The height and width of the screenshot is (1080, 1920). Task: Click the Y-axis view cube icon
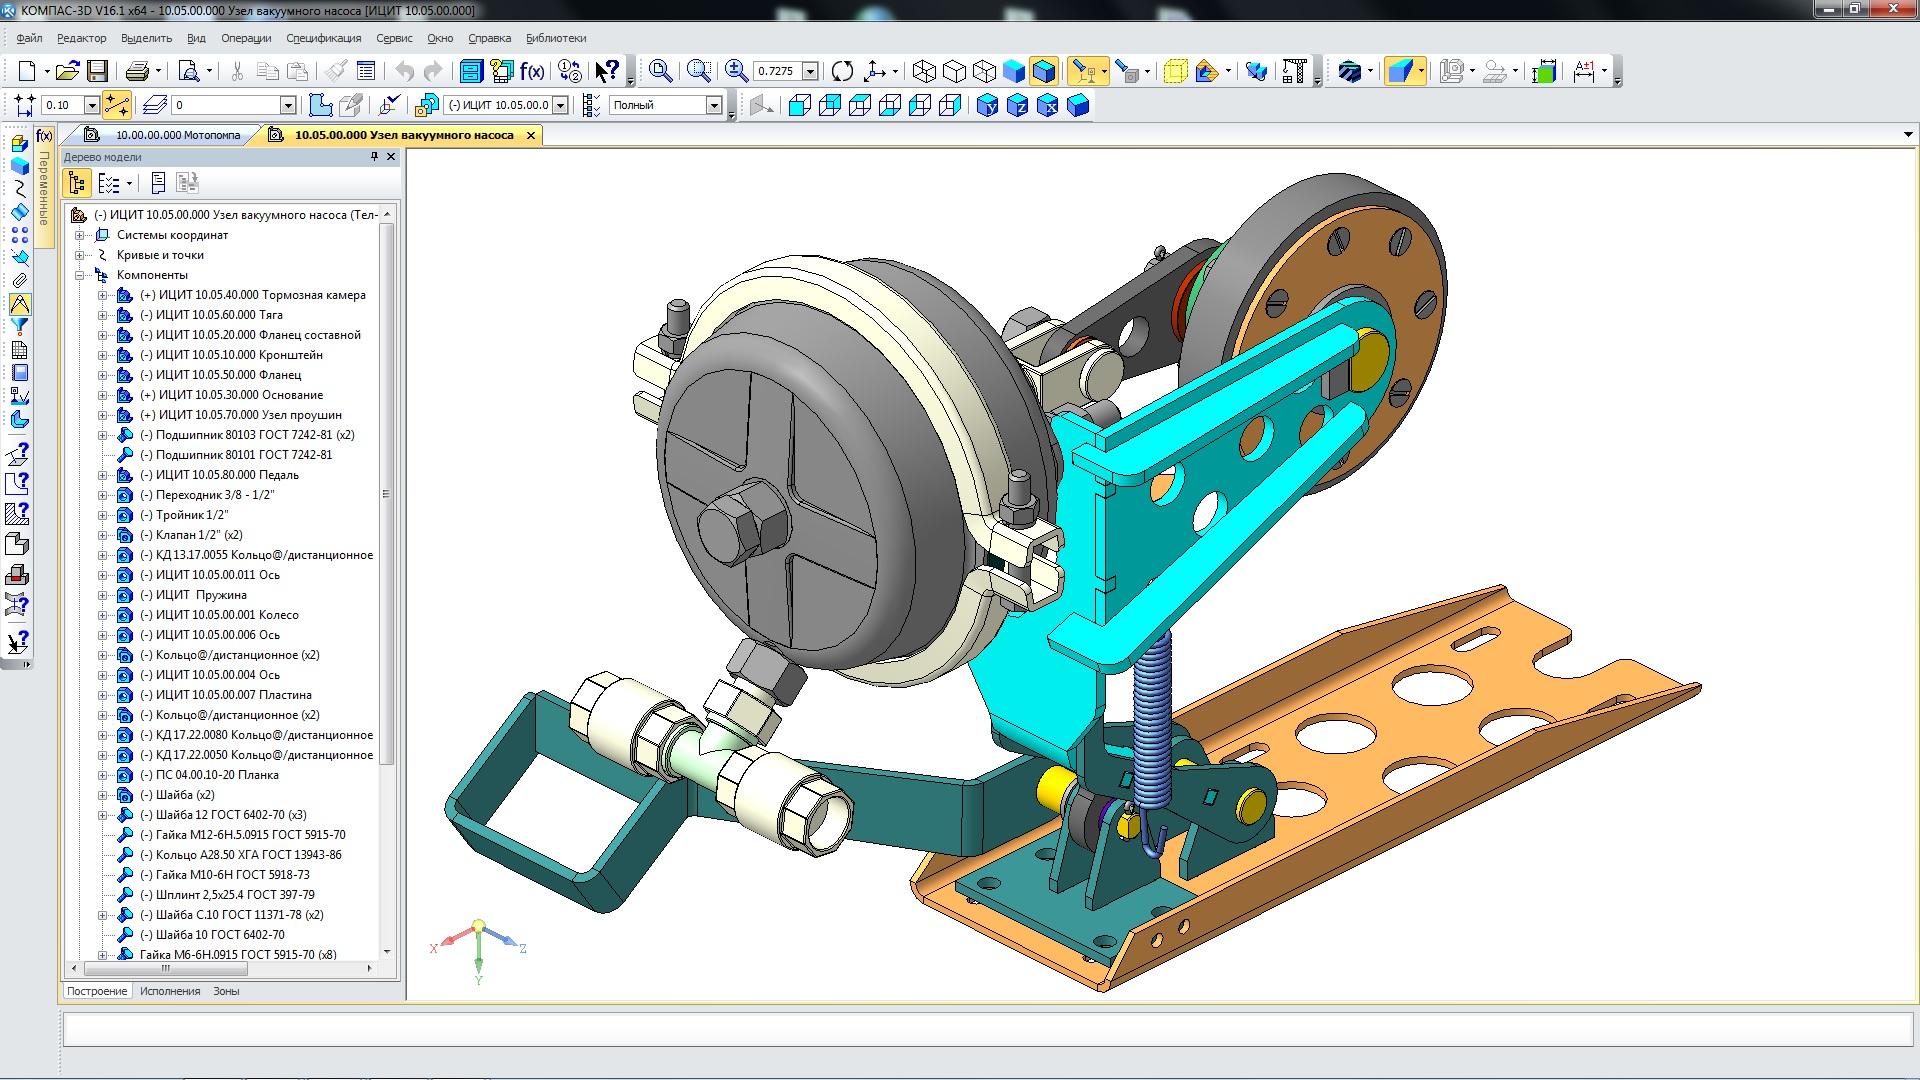[987, 105]
